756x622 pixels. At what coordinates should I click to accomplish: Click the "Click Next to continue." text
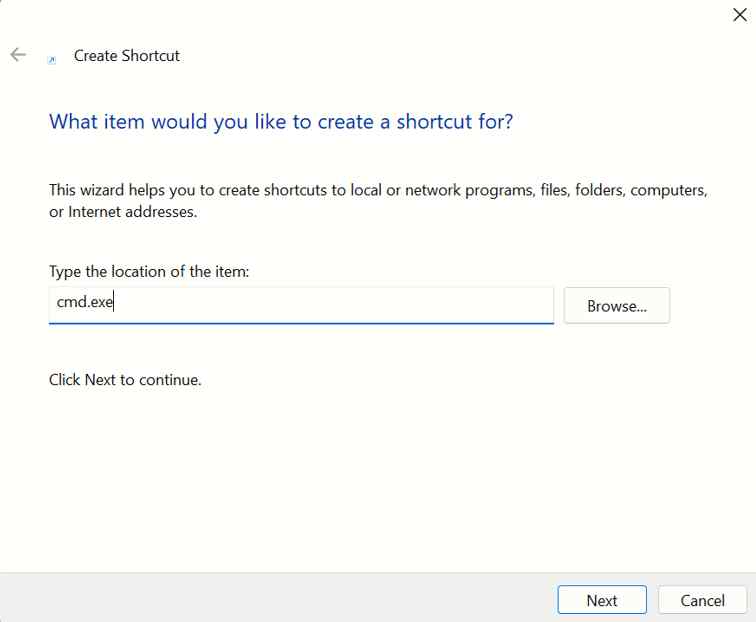(125, 380)
